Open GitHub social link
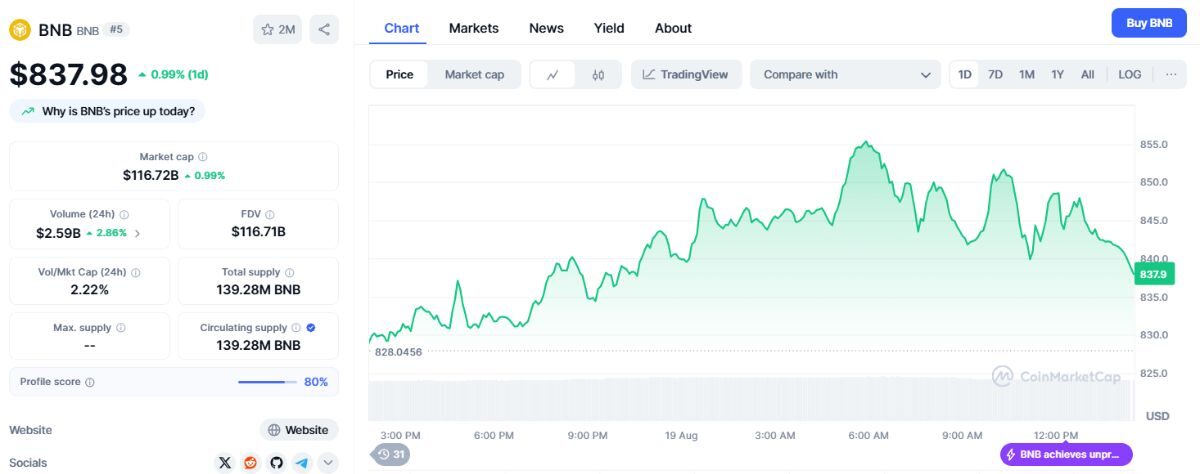 click(x=276, y=463)
